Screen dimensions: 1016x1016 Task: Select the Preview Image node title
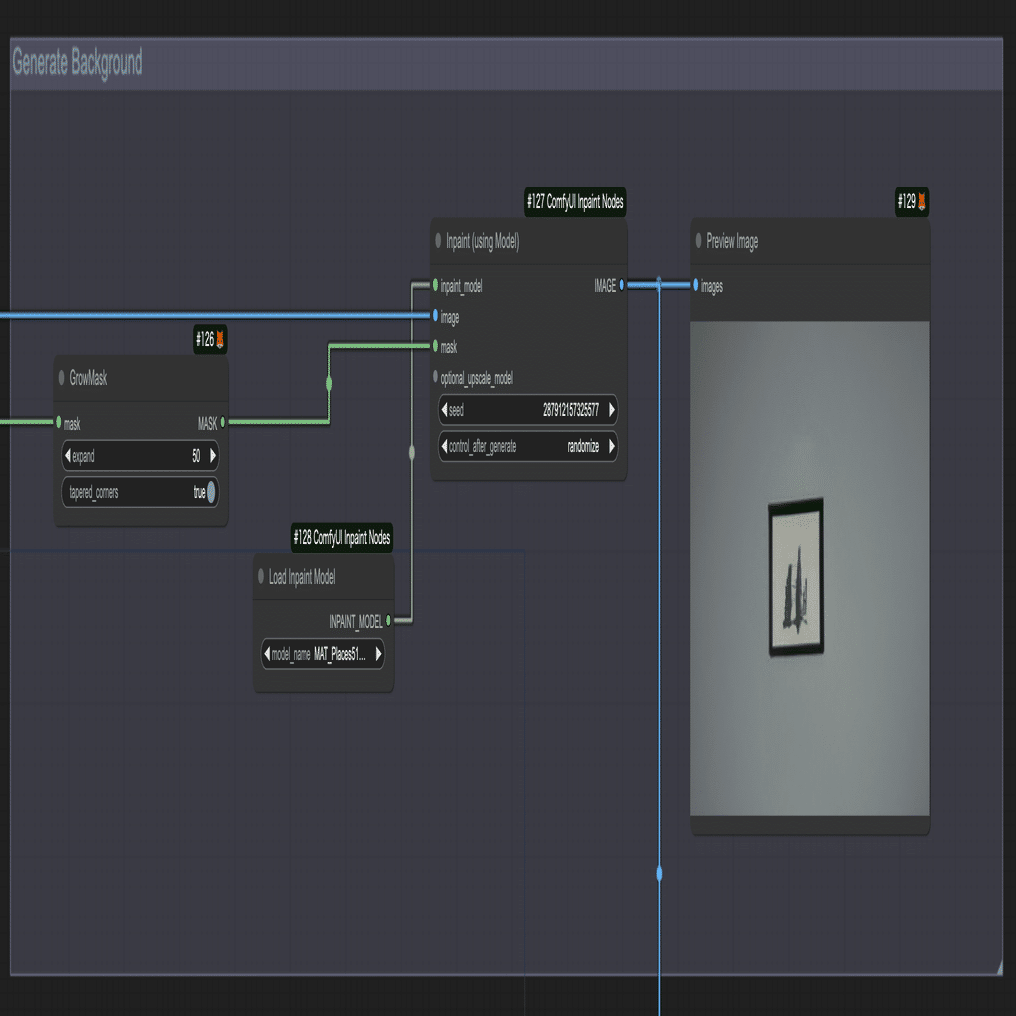[732, 242]
